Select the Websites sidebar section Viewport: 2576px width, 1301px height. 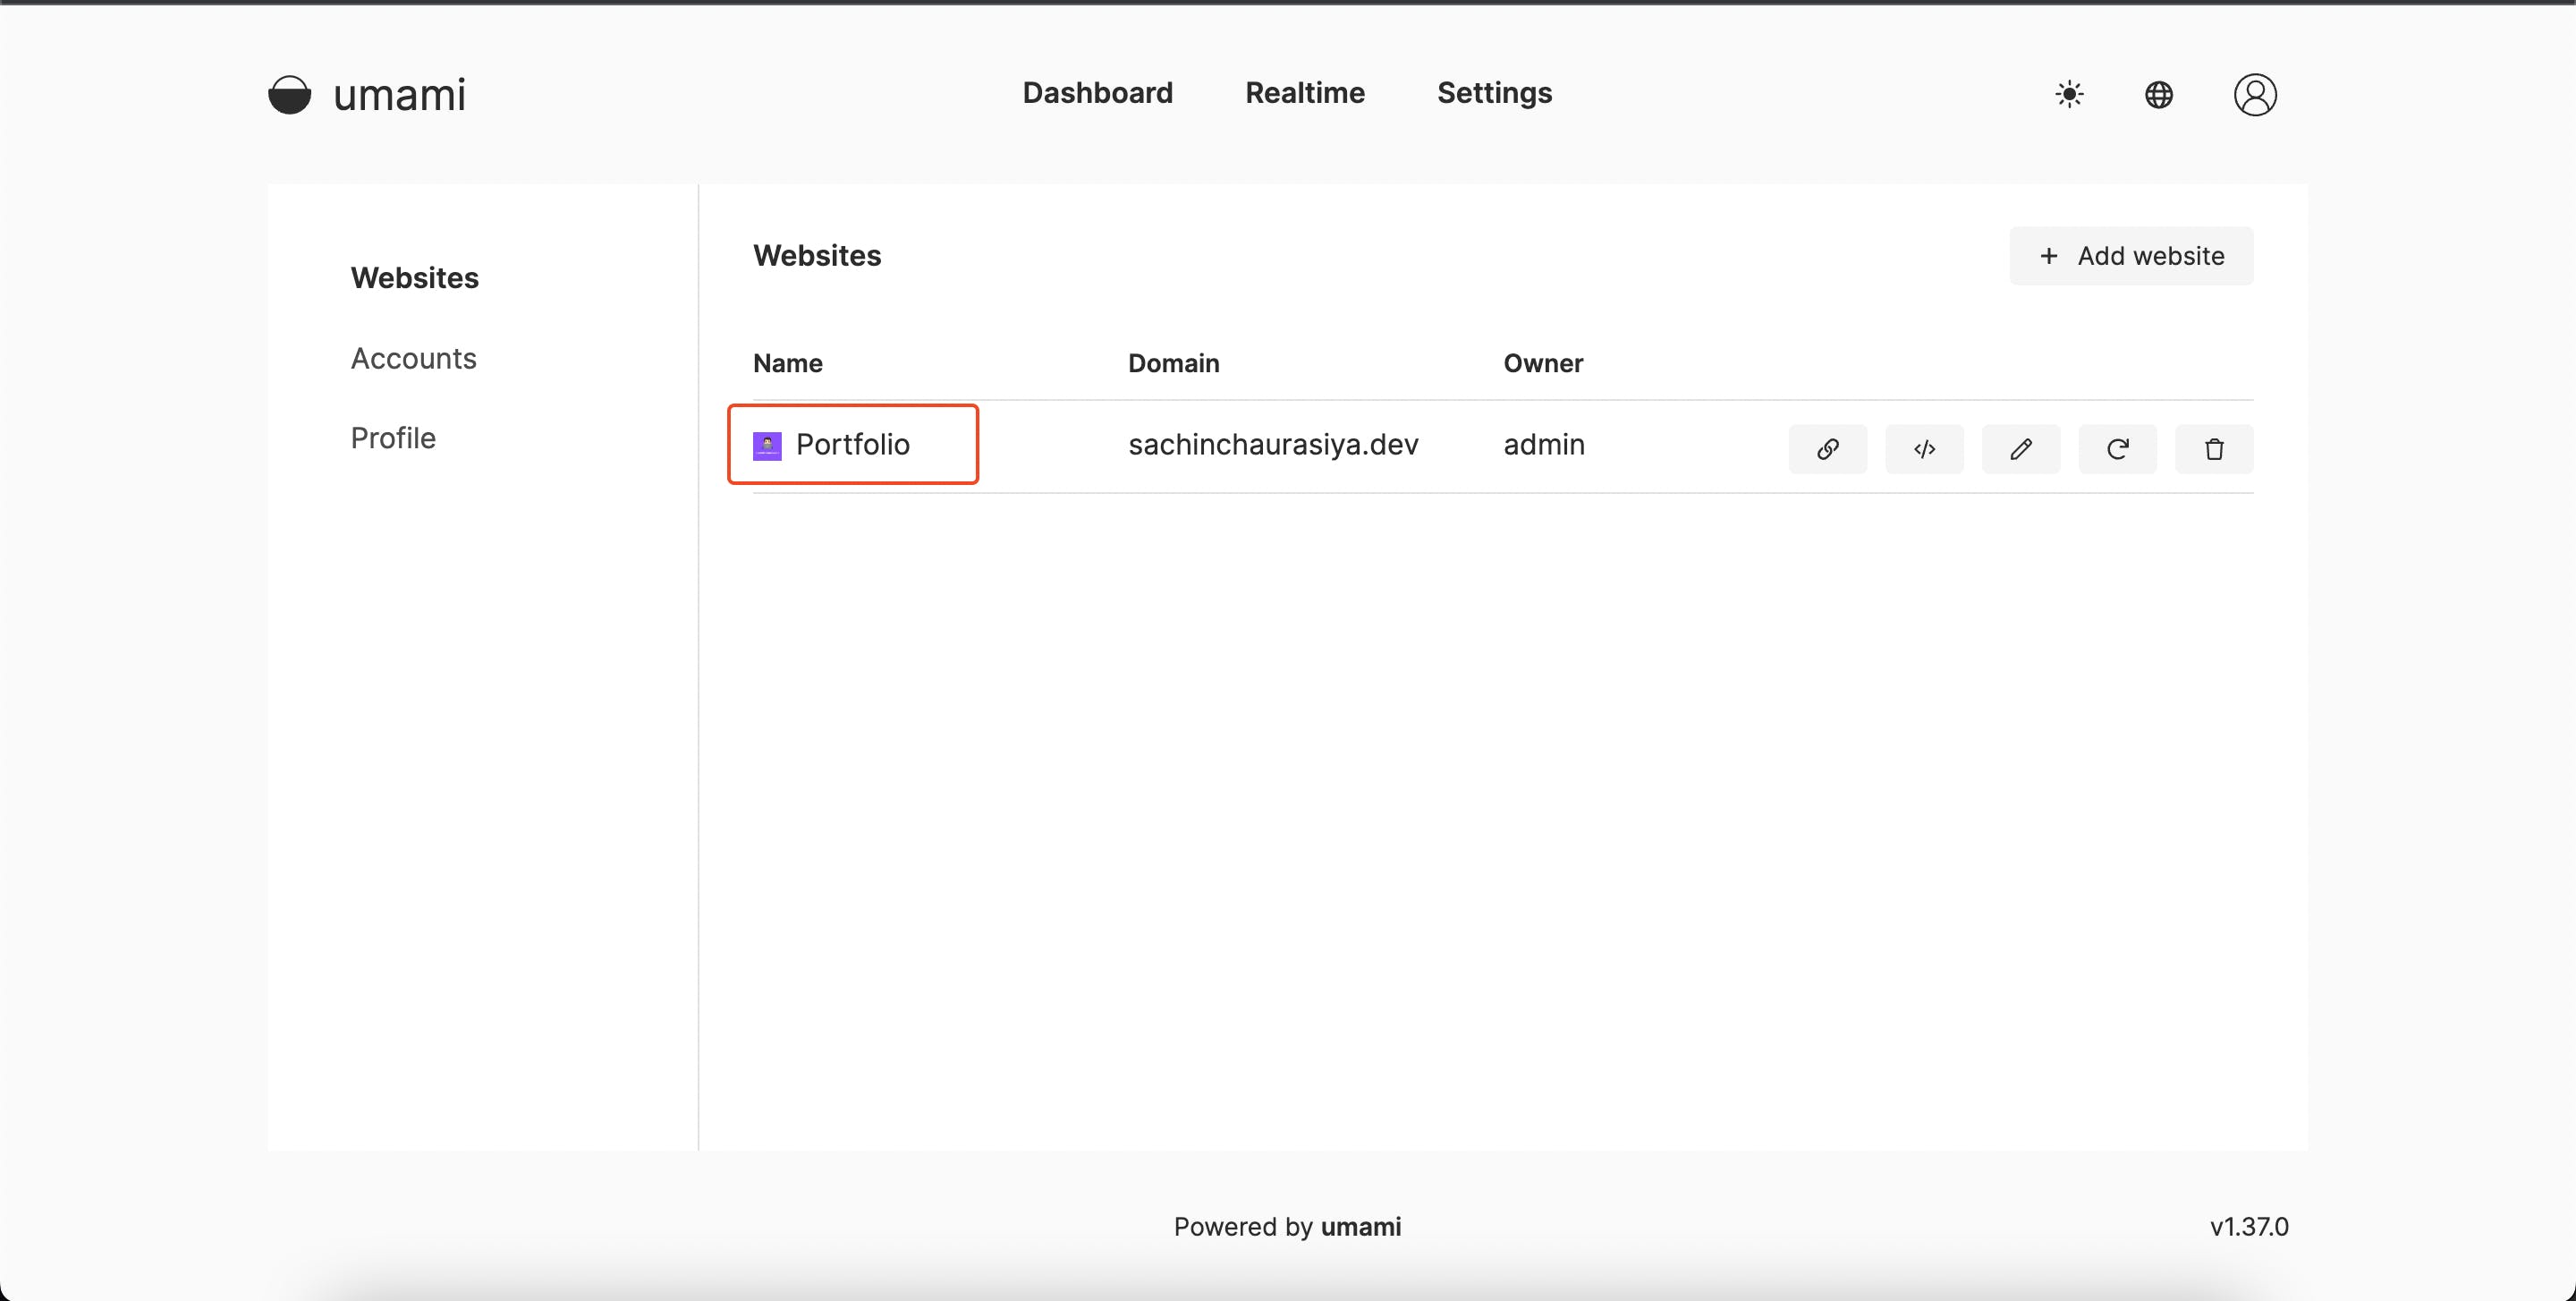point(414,278)
